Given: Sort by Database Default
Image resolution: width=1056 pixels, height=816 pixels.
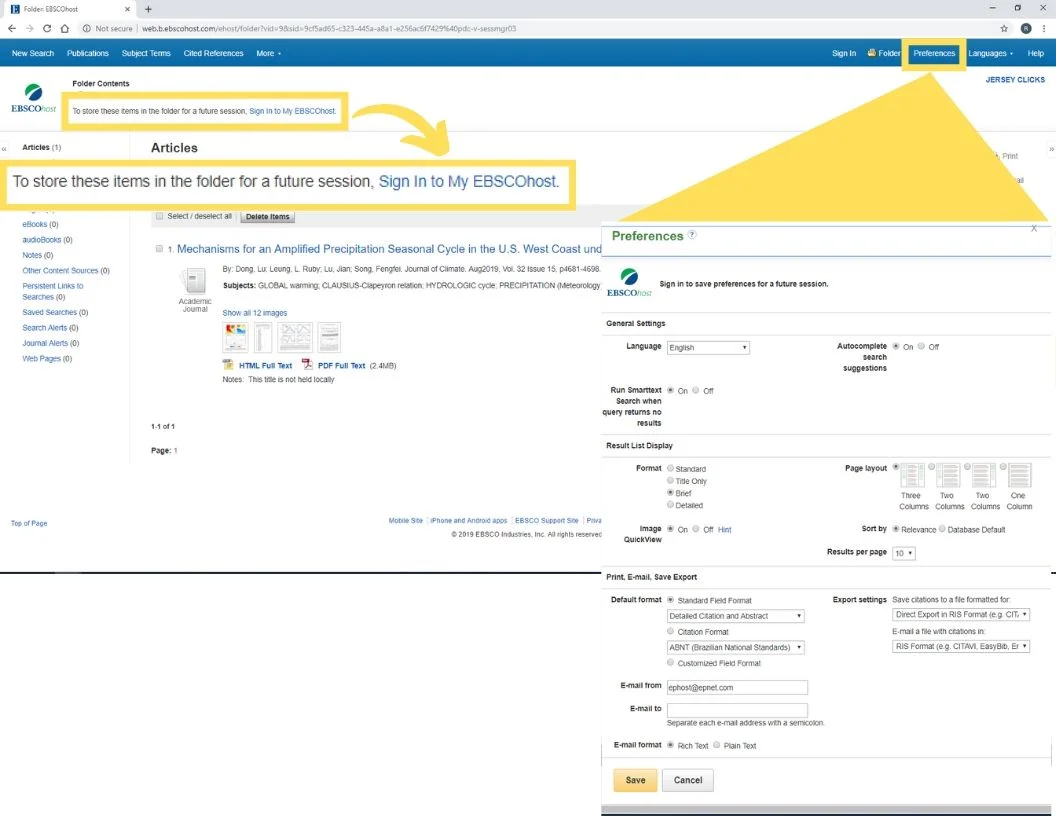Looking at the screenshot, I should pyautogui.click(x=942, y=529).
